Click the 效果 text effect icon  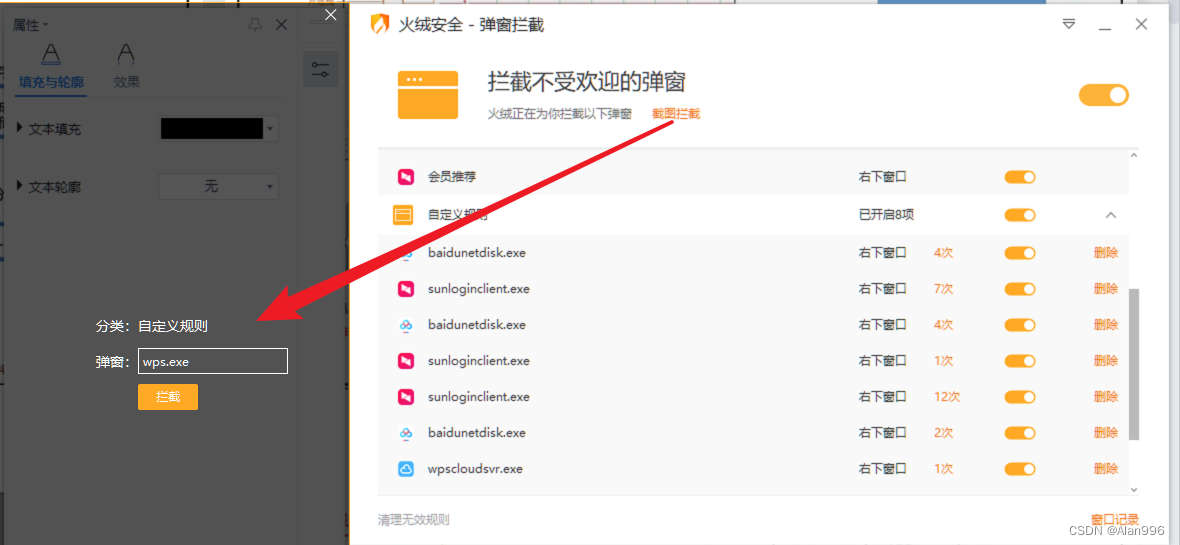[126, 54]
